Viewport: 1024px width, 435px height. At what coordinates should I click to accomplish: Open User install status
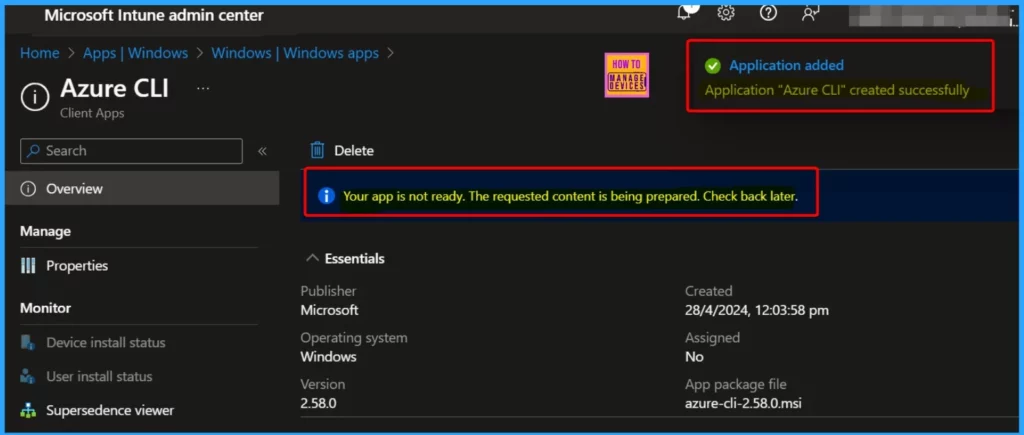click(99, 376)
